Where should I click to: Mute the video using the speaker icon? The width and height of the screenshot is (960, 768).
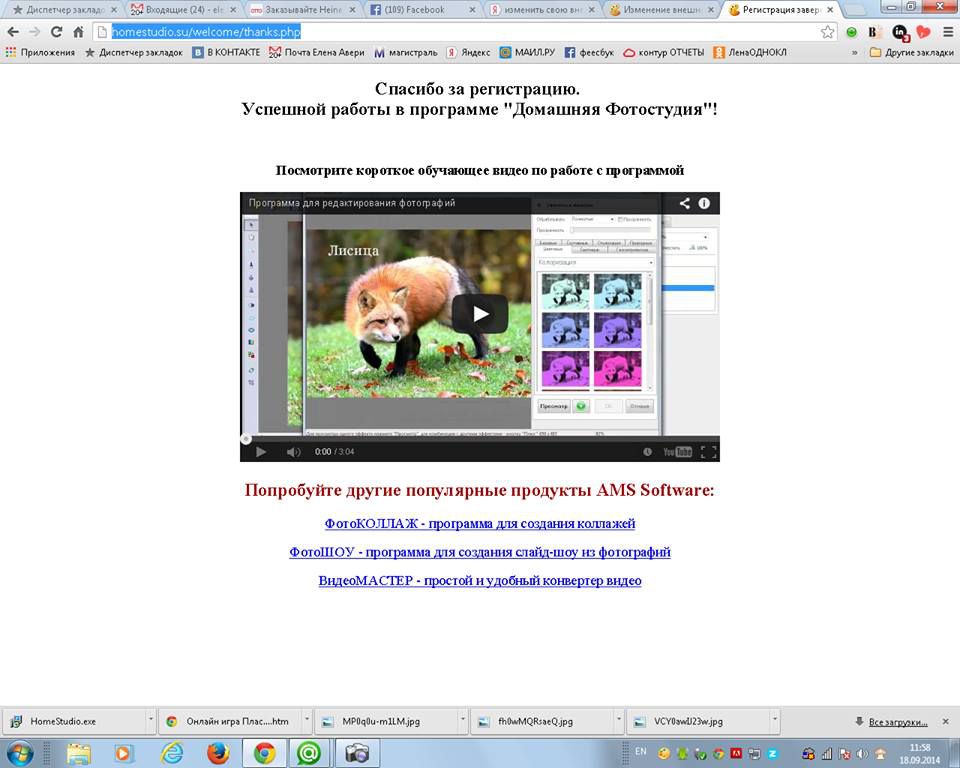pyautogui.click(x=293, y=452)
